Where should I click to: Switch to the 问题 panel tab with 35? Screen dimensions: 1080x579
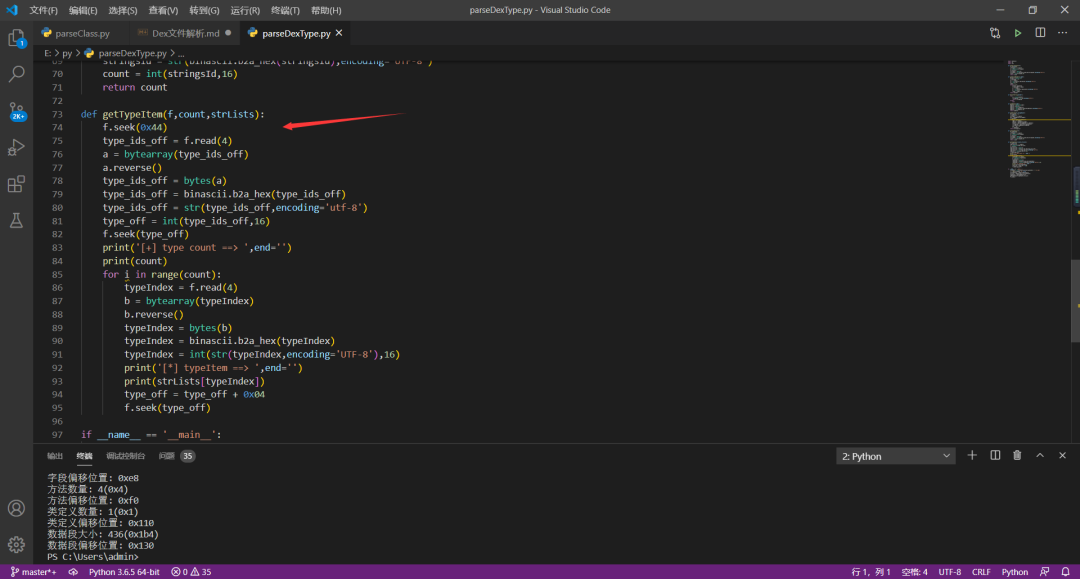click(176, 456)
